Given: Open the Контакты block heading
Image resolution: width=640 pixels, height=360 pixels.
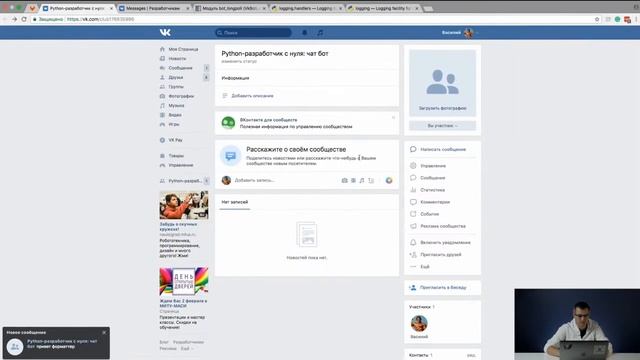Looking at the screenshot, I should coord(420,355).
